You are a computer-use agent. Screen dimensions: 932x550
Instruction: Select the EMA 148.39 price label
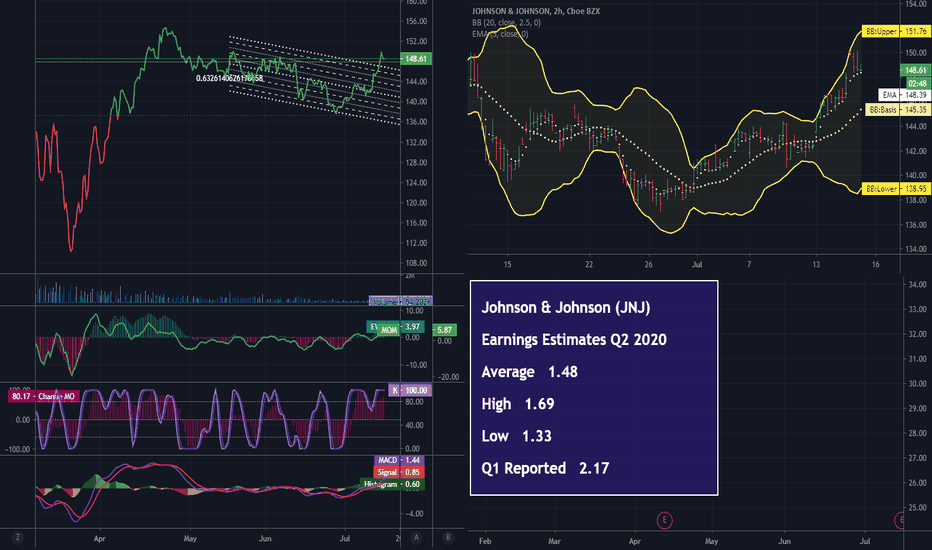(x=904, y=95)
